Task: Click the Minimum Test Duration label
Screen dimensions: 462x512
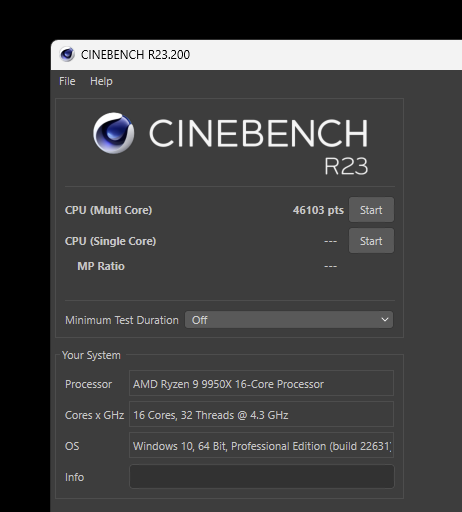Action: [x=122, y=320]
